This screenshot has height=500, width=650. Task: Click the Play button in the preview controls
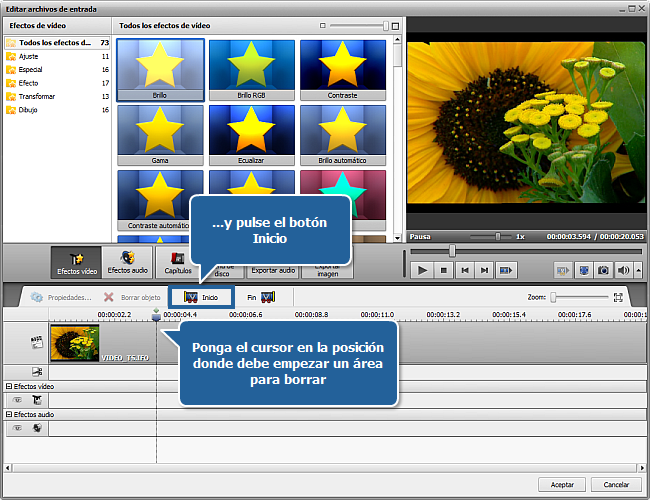click(421, 270)
